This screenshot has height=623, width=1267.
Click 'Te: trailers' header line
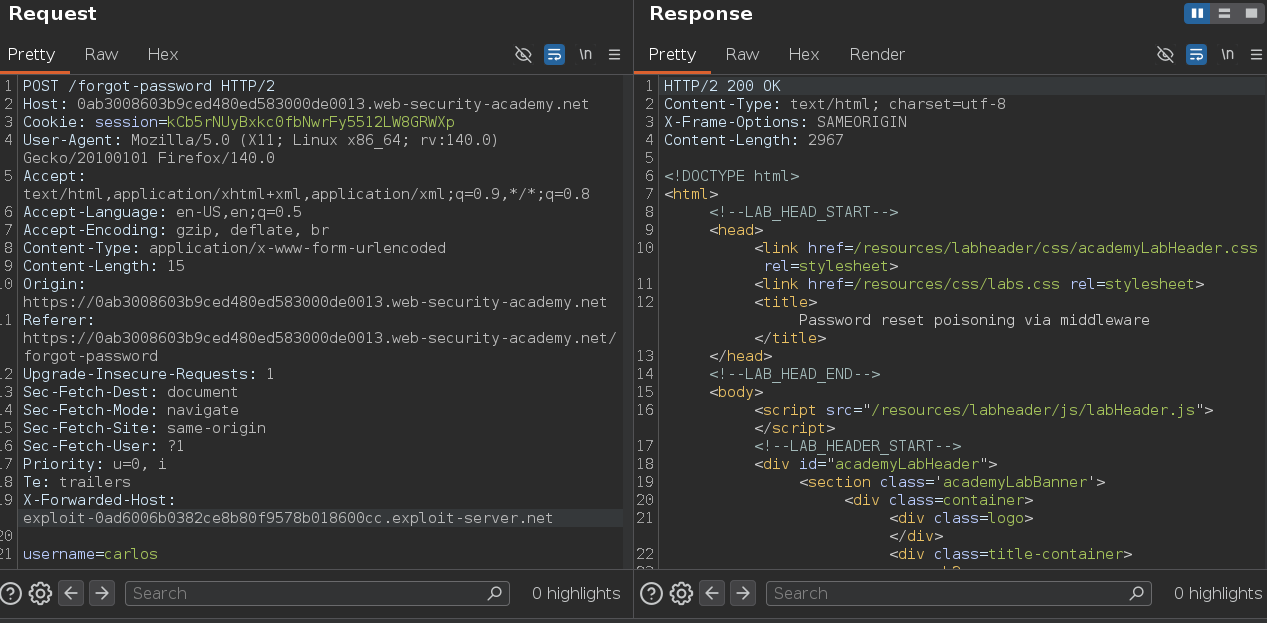[x=77, y=482]
